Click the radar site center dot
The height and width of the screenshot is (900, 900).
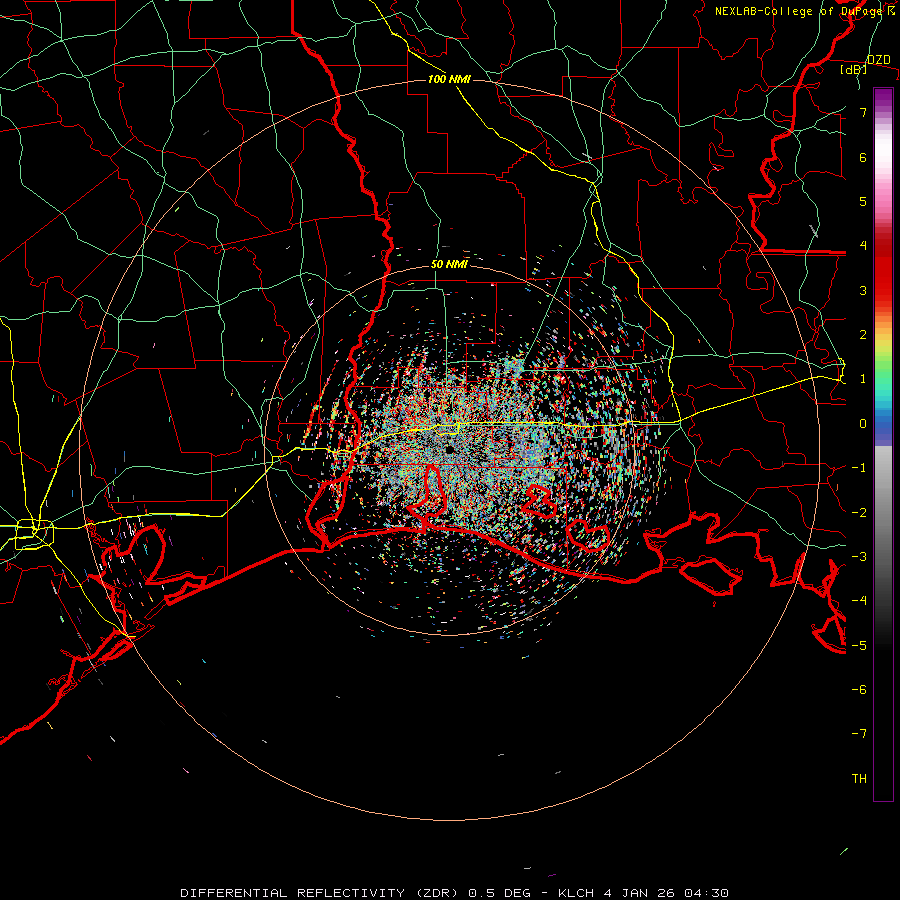[449, 449]
